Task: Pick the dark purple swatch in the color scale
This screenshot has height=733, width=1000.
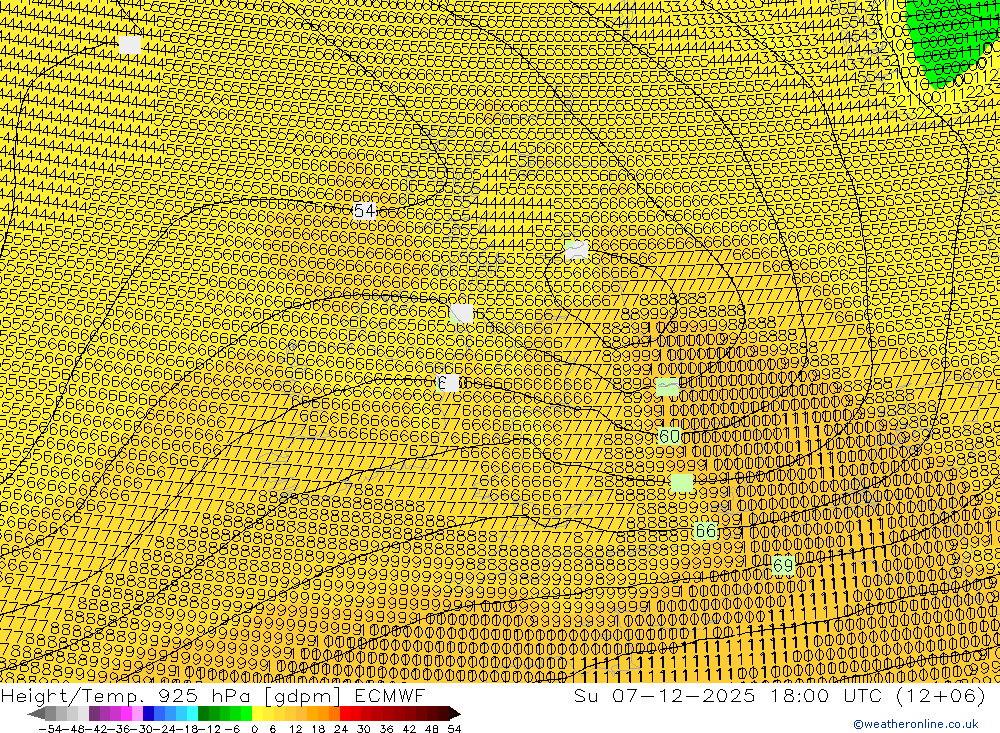Action: coord(94,713)
